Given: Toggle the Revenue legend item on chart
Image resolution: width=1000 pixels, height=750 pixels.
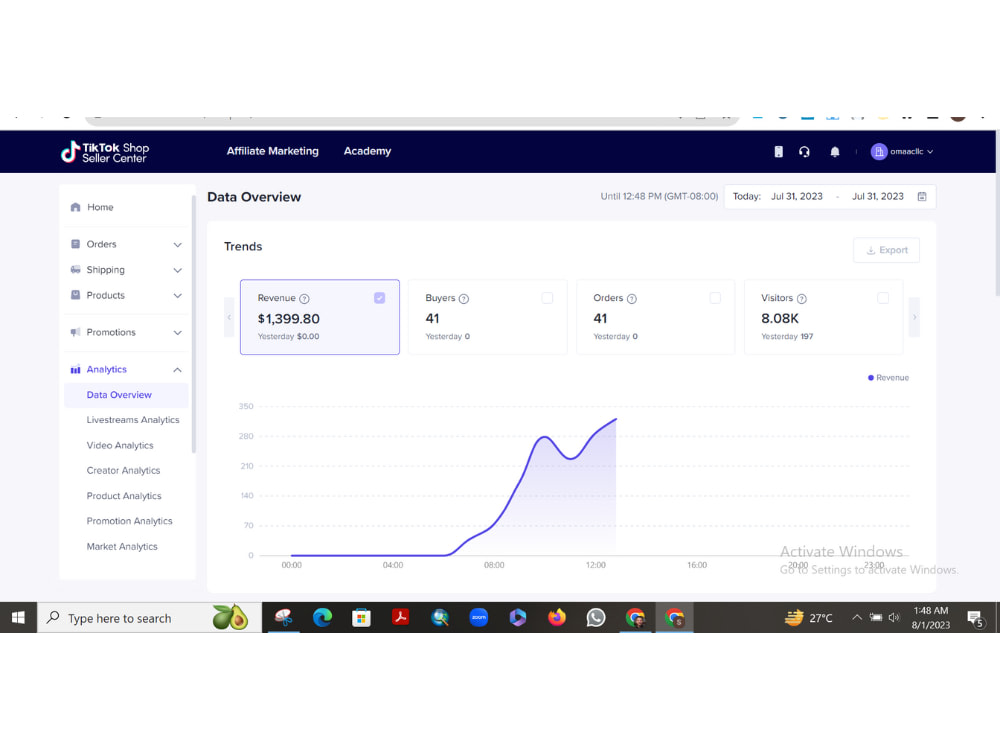Looking at the screenshot, I should (x=888, y=378).
